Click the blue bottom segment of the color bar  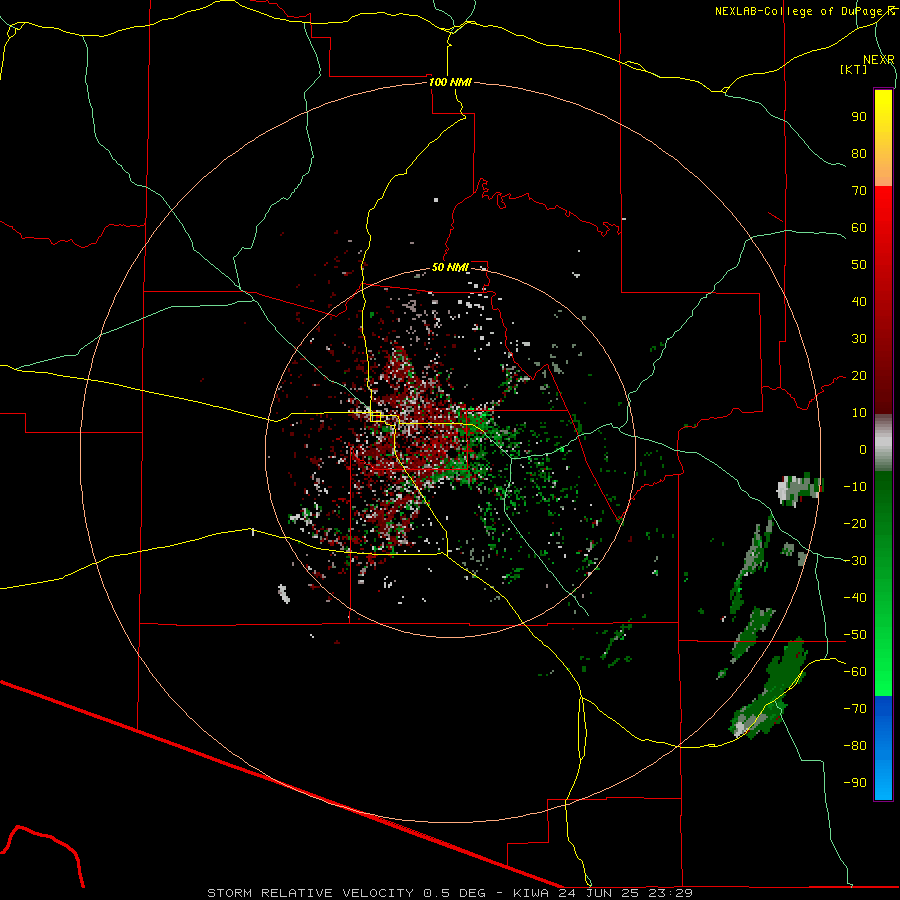click(883, 748)
